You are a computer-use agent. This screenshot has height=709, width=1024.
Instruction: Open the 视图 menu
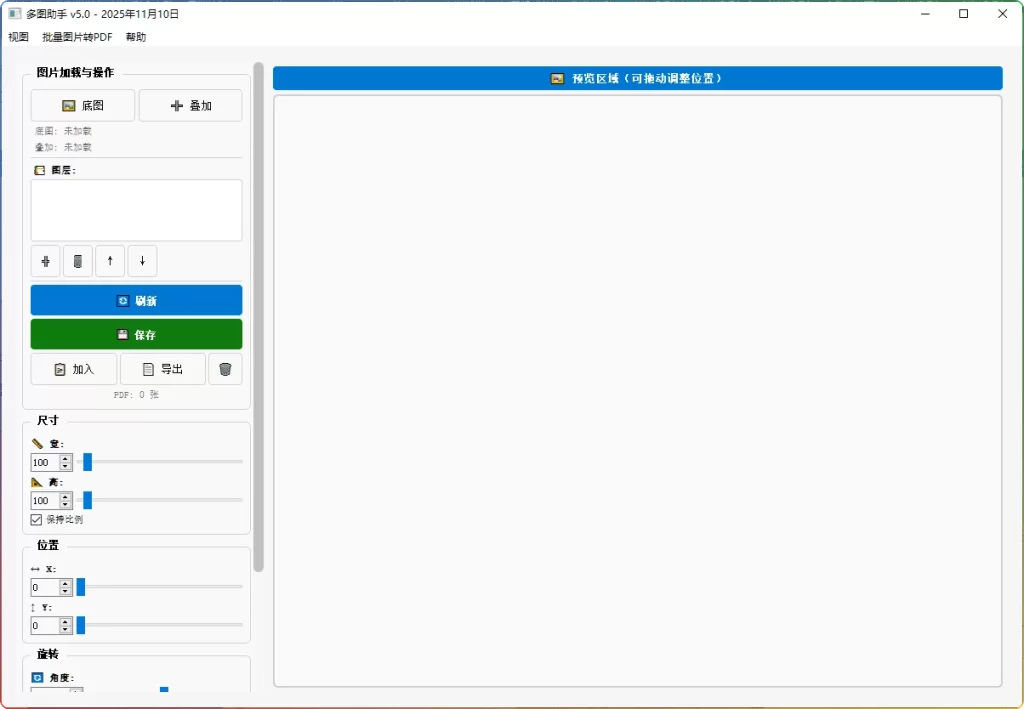click(x=18, y=36)
